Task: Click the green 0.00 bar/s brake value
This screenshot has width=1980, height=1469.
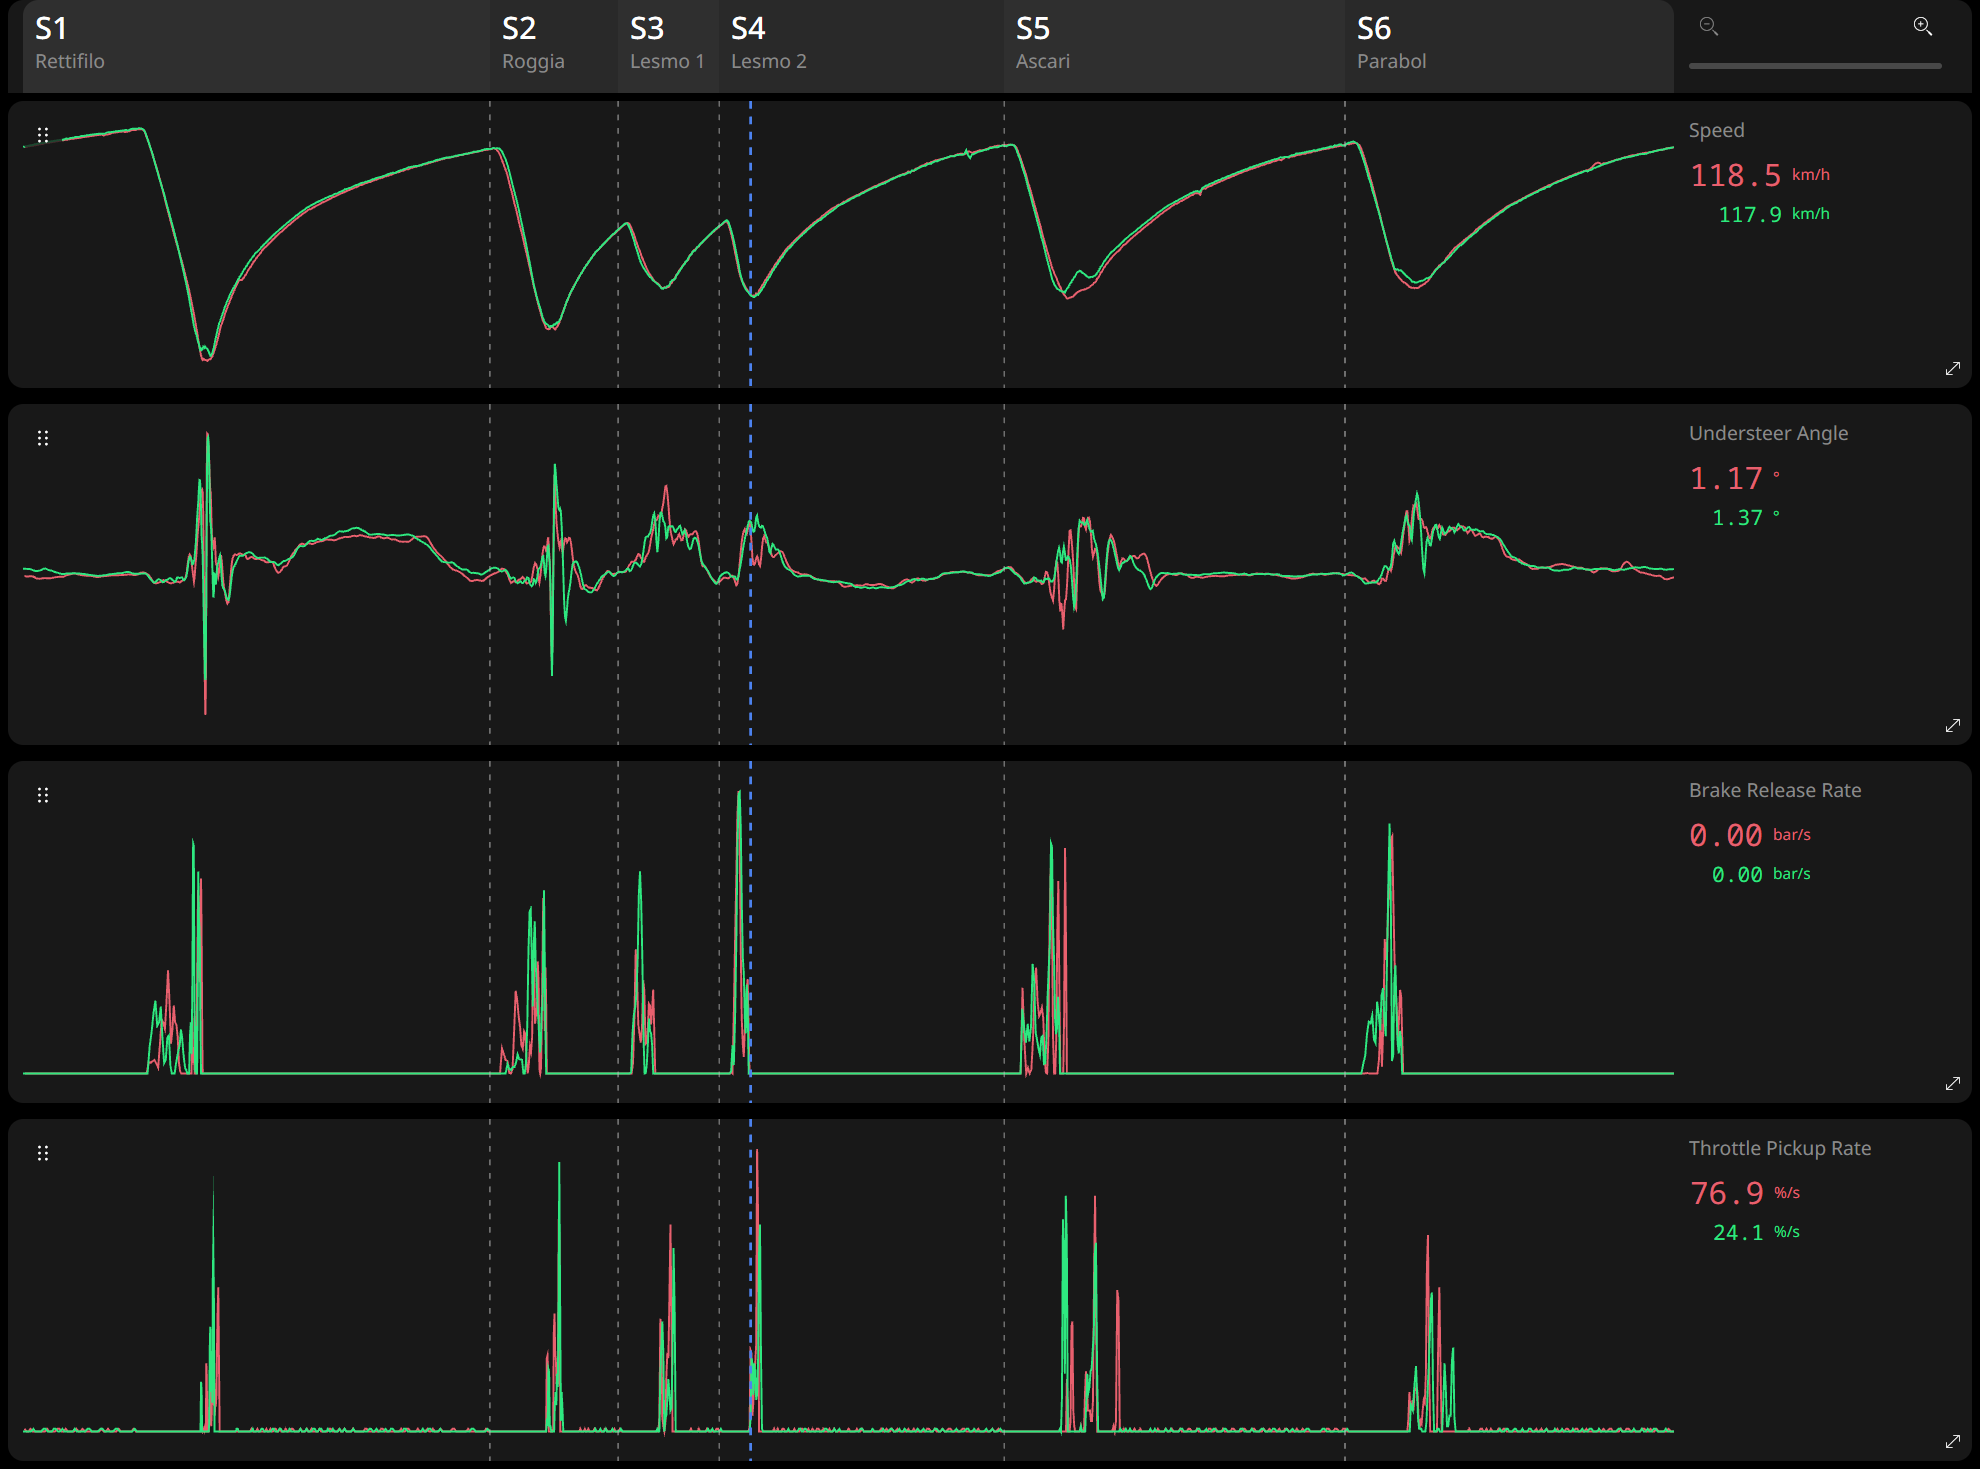Action: 1761,875
